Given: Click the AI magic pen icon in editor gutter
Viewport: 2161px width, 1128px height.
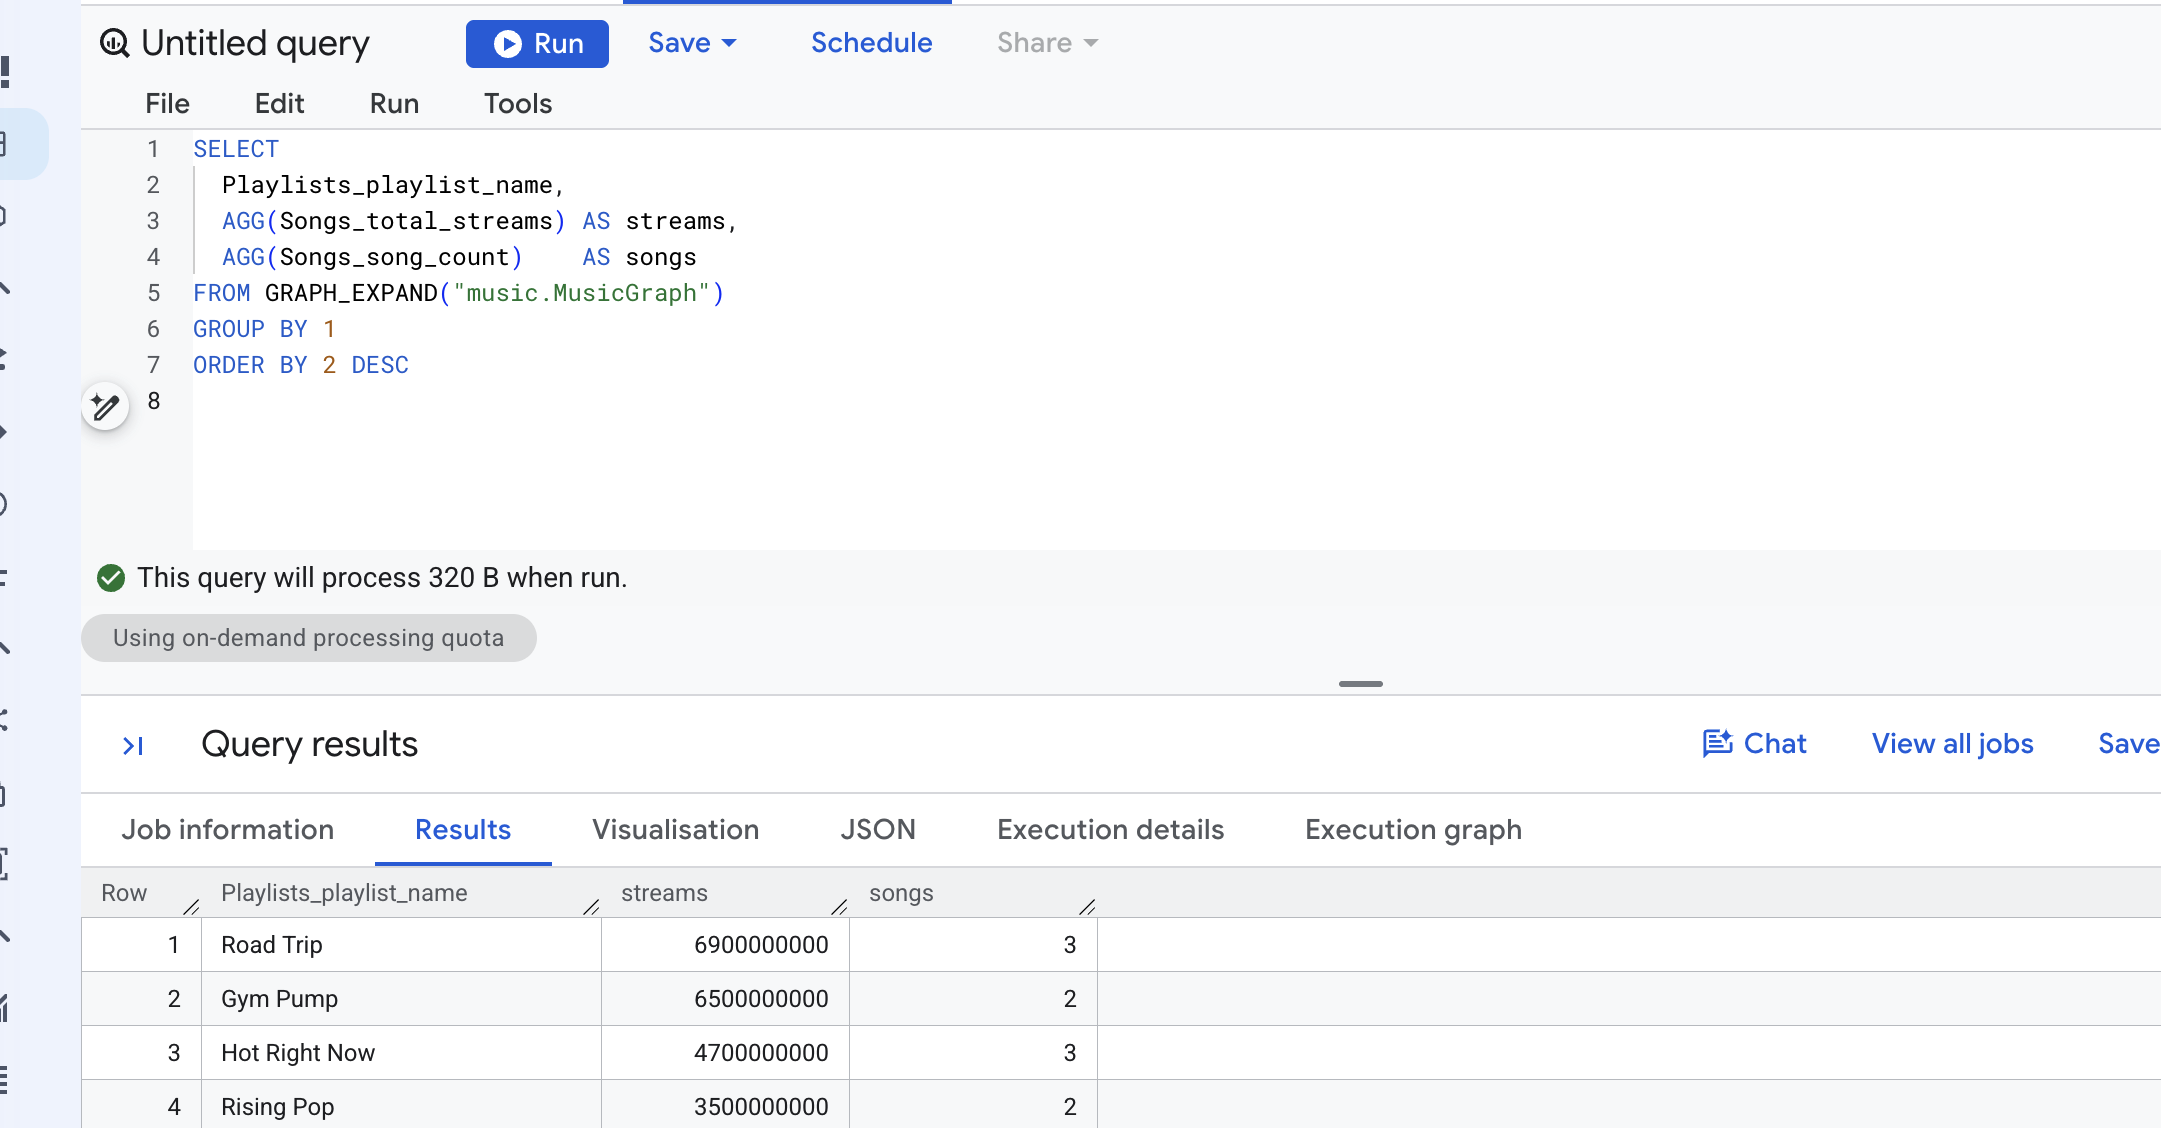Looking at the screenshot, I should (105, 406).
